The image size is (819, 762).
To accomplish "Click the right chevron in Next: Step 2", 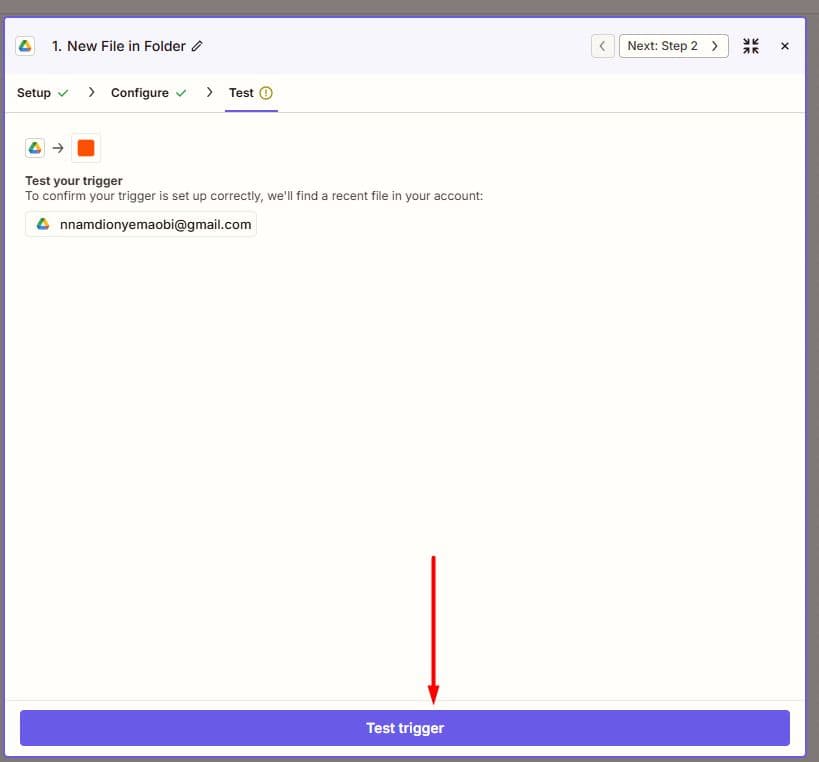I will point(715,46).
